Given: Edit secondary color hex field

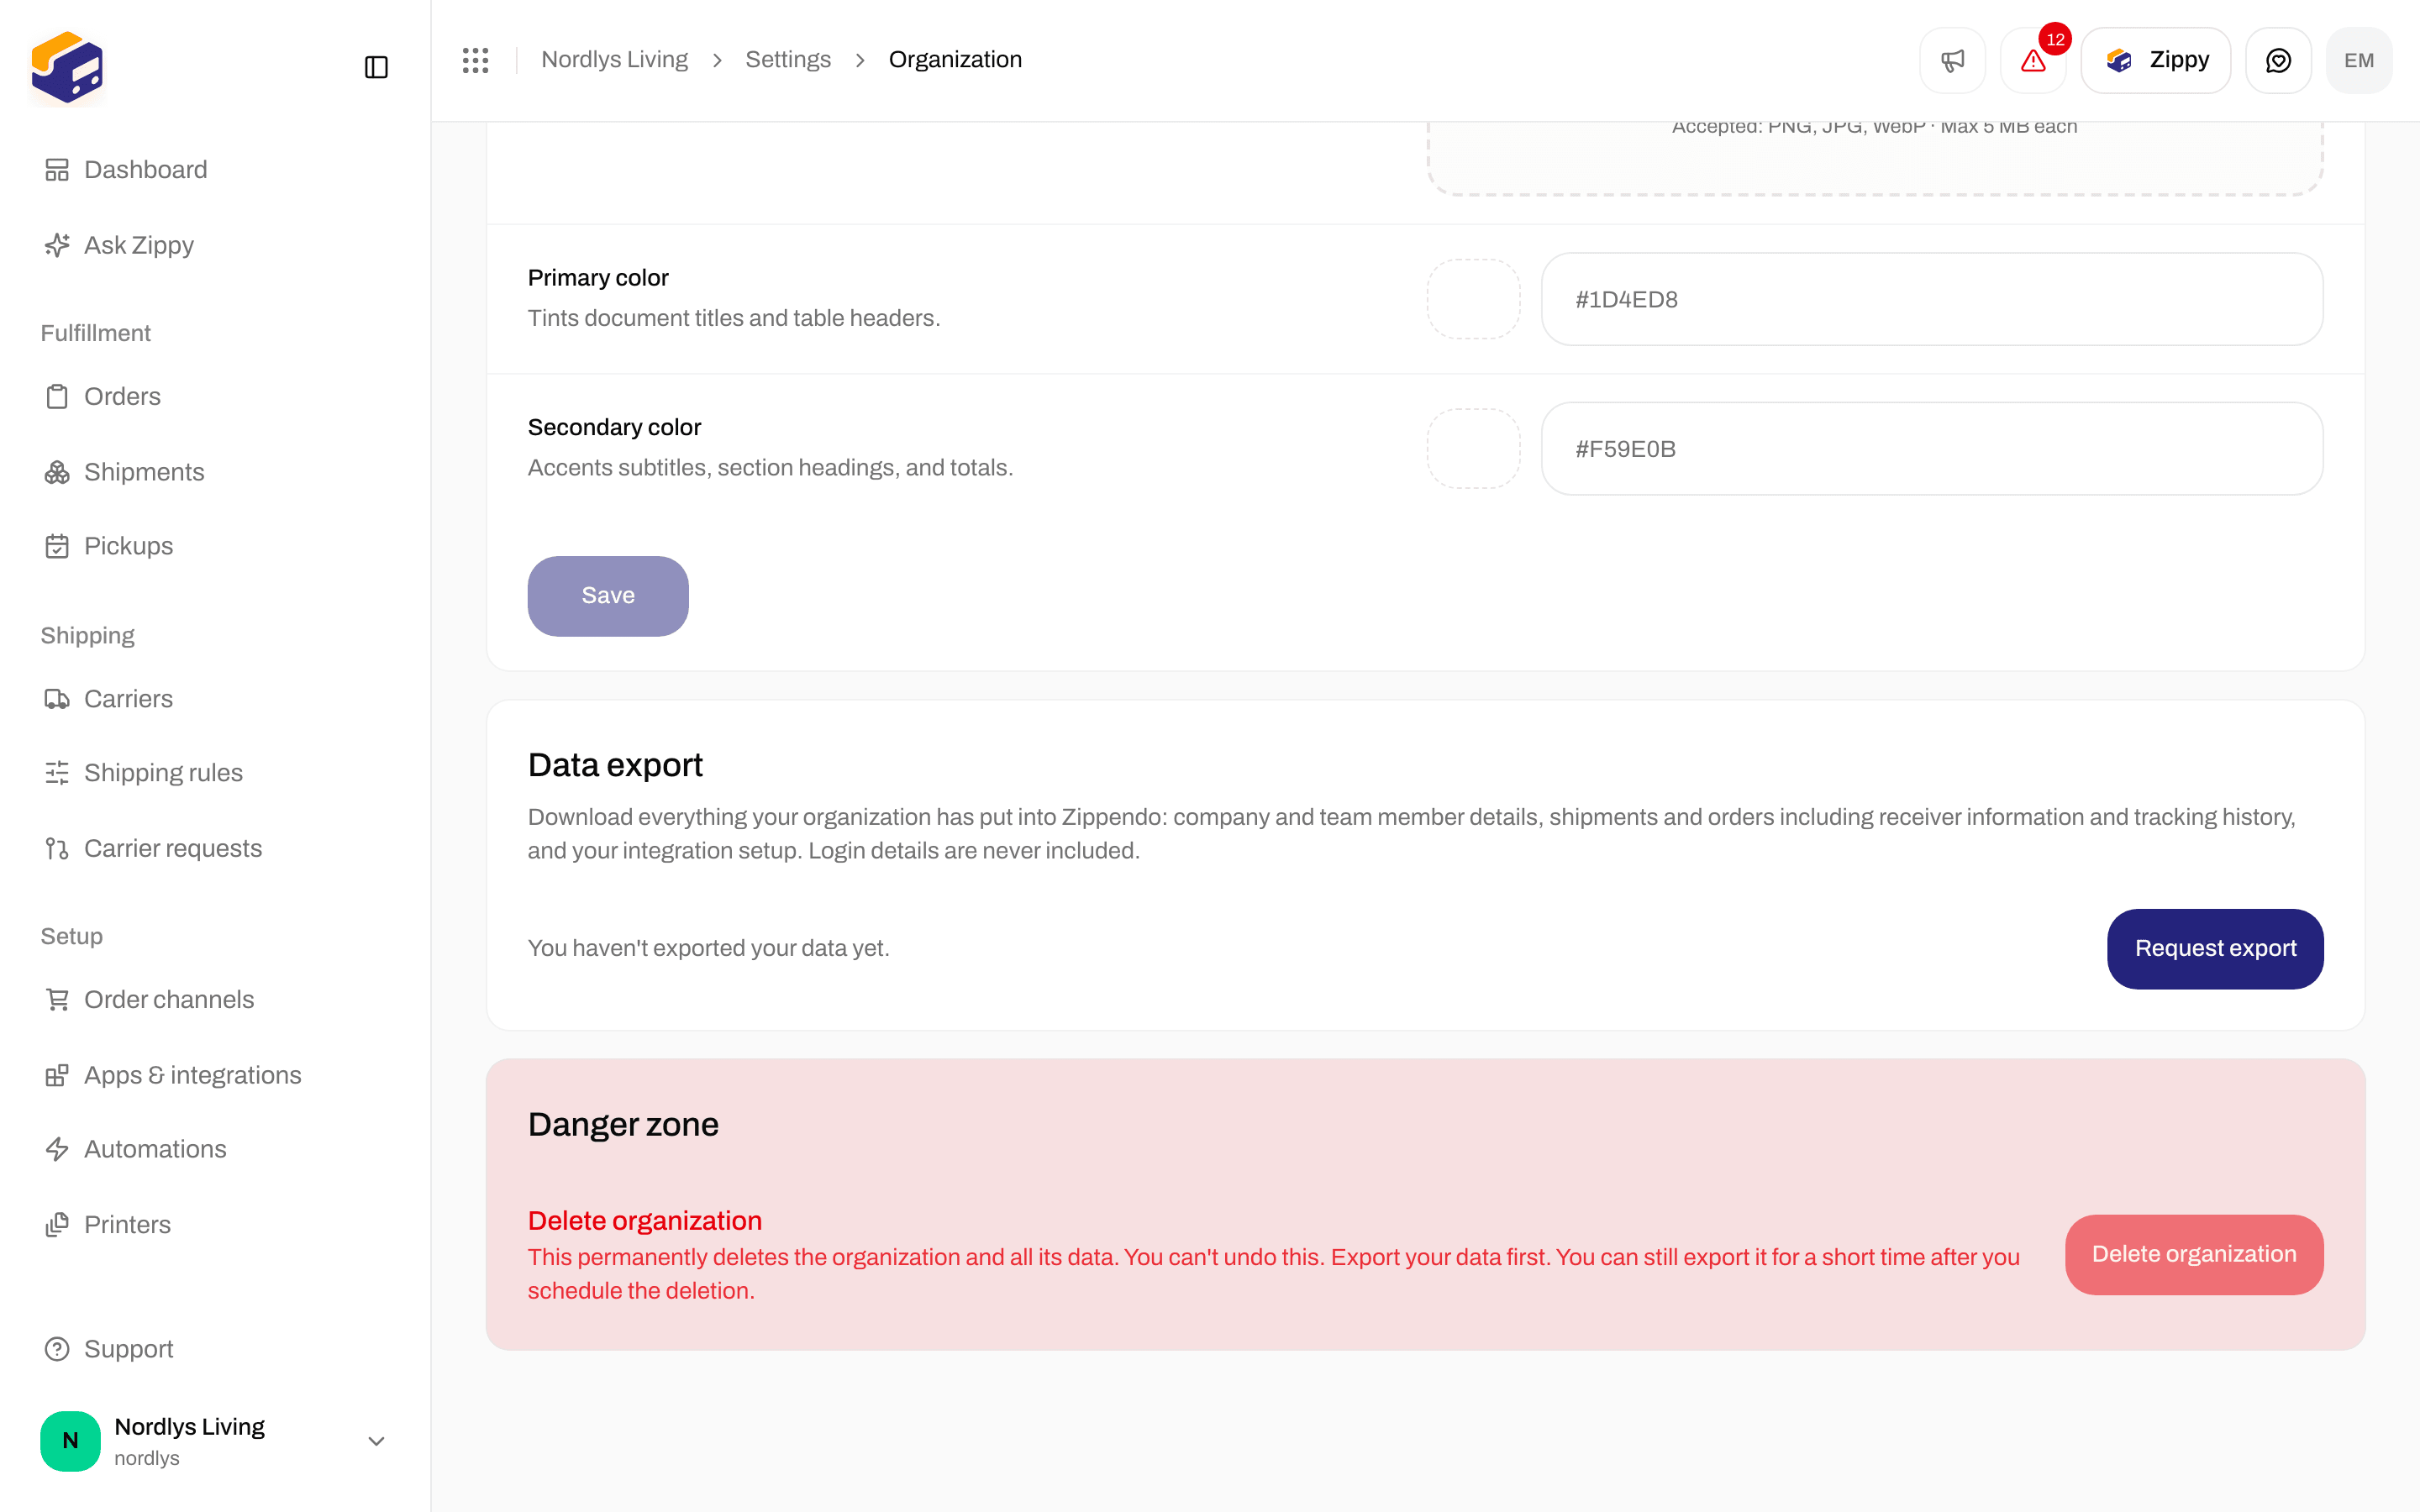Looking at the screenshot, I should pyautogui.click(x=1932, y=449).
